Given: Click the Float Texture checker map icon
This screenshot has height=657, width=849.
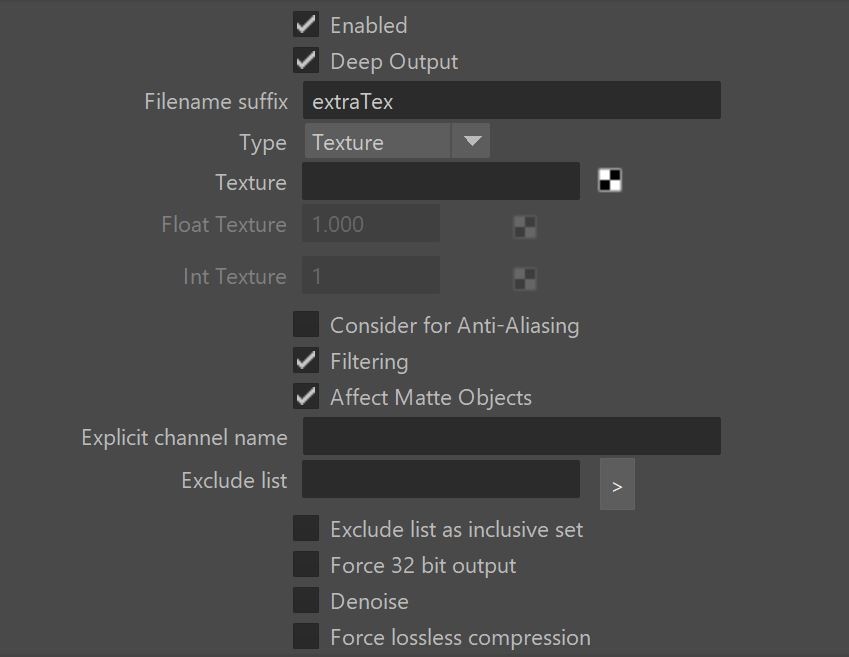Looking at the screenshot, I should pyautogui.click(x=525, y=227).
